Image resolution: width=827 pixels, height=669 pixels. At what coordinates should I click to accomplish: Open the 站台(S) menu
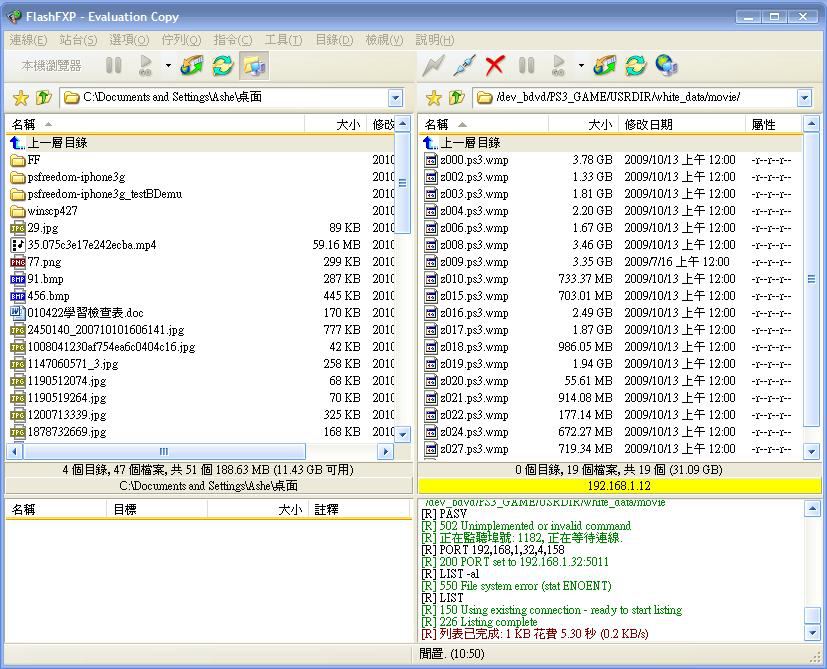(78, 40)
